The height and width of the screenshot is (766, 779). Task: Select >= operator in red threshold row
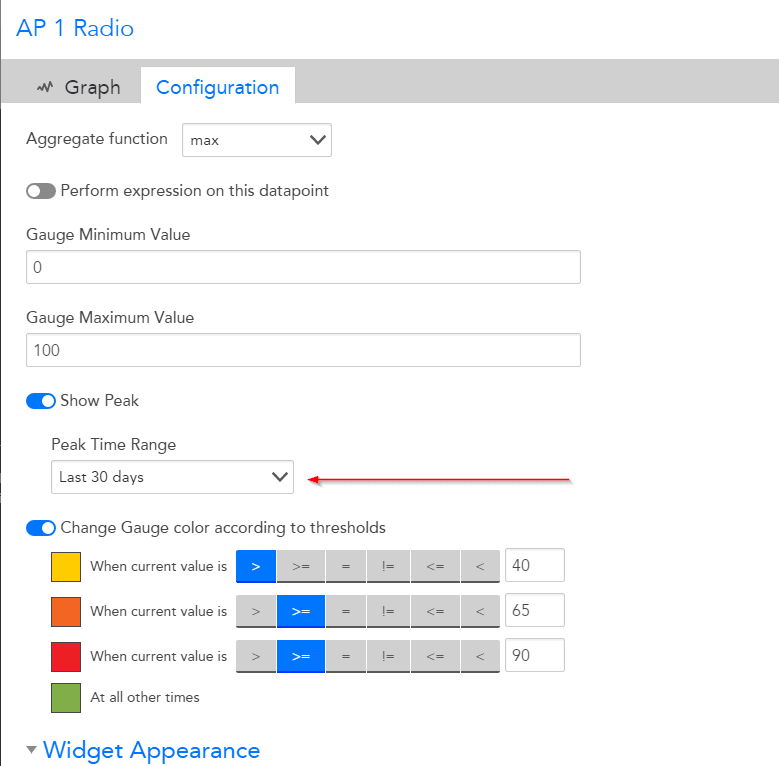(301, 656)
